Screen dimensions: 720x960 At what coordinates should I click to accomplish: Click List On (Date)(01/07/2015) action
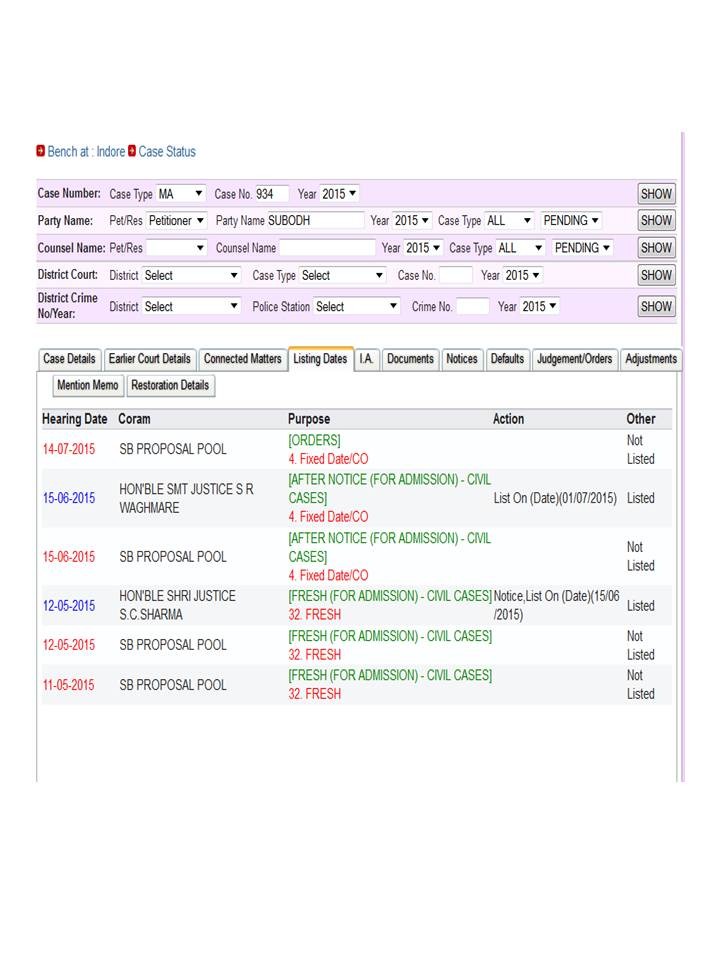pos(555,498)
